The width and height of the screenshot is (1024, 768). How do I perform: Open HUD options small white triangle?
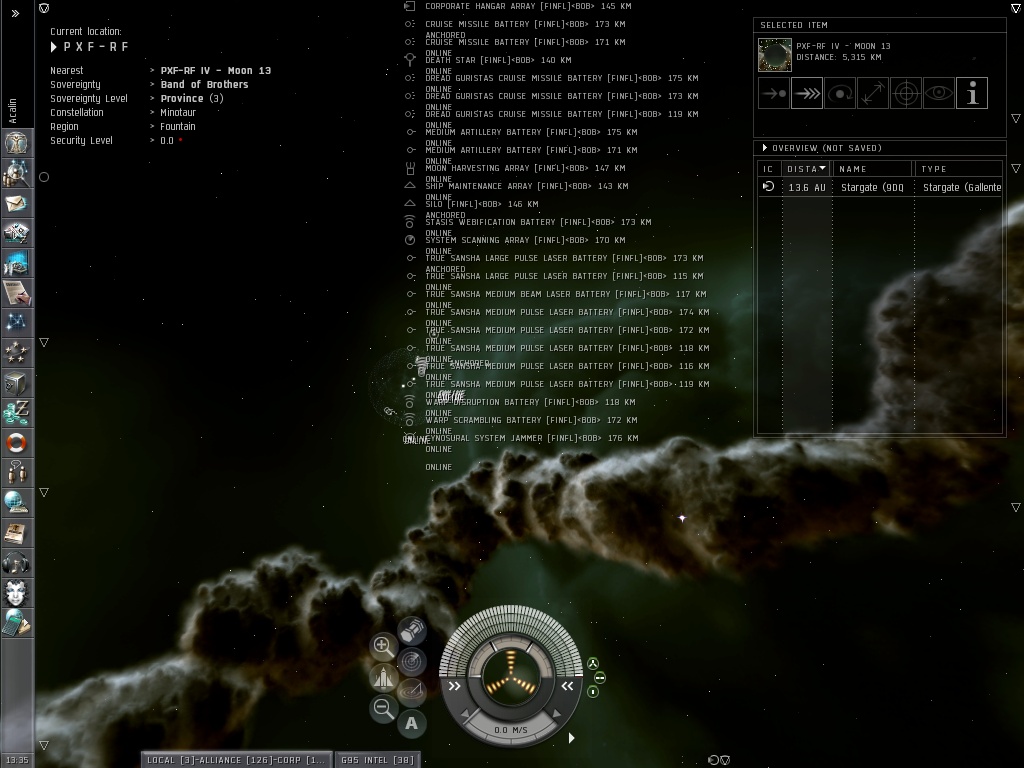571,738
